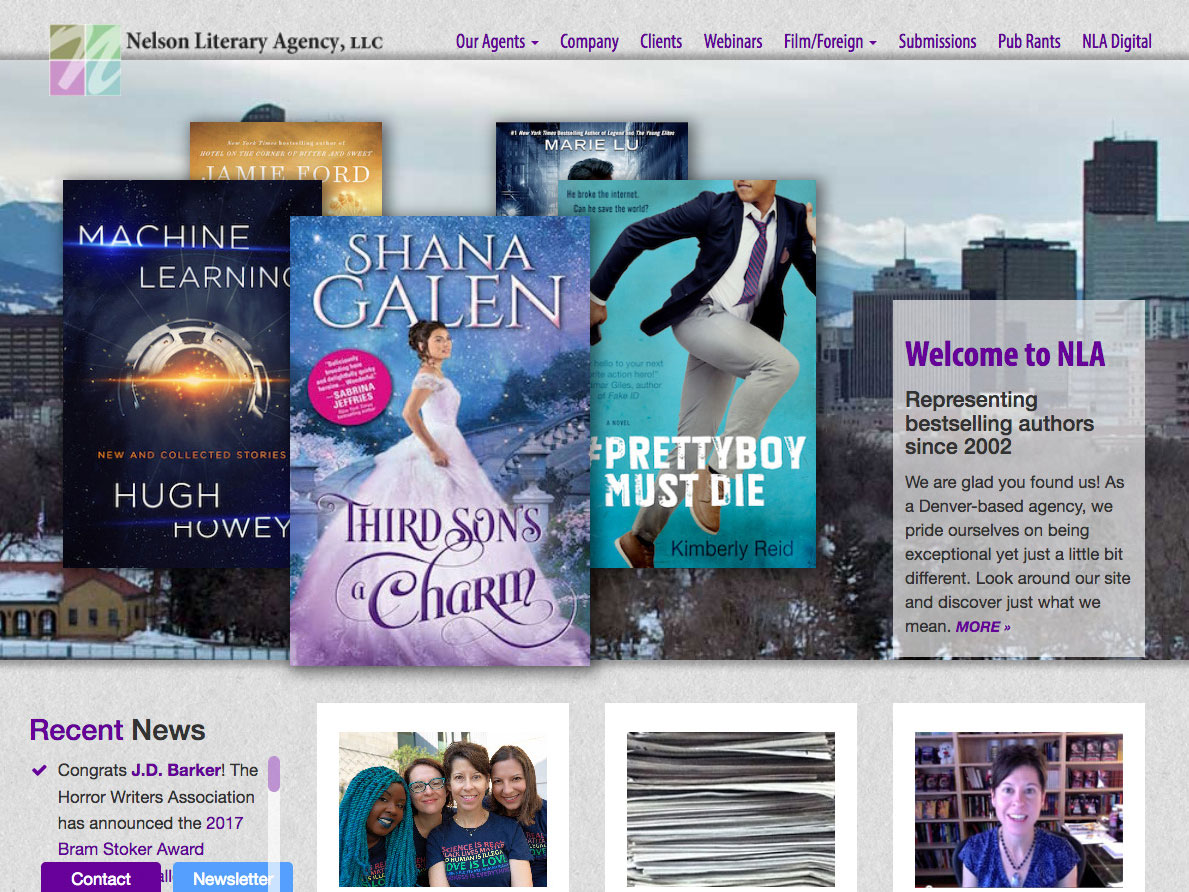Viewport: 1189px width, 892px height.
Task: Open the group photo of four women
Action: point(443,809)
